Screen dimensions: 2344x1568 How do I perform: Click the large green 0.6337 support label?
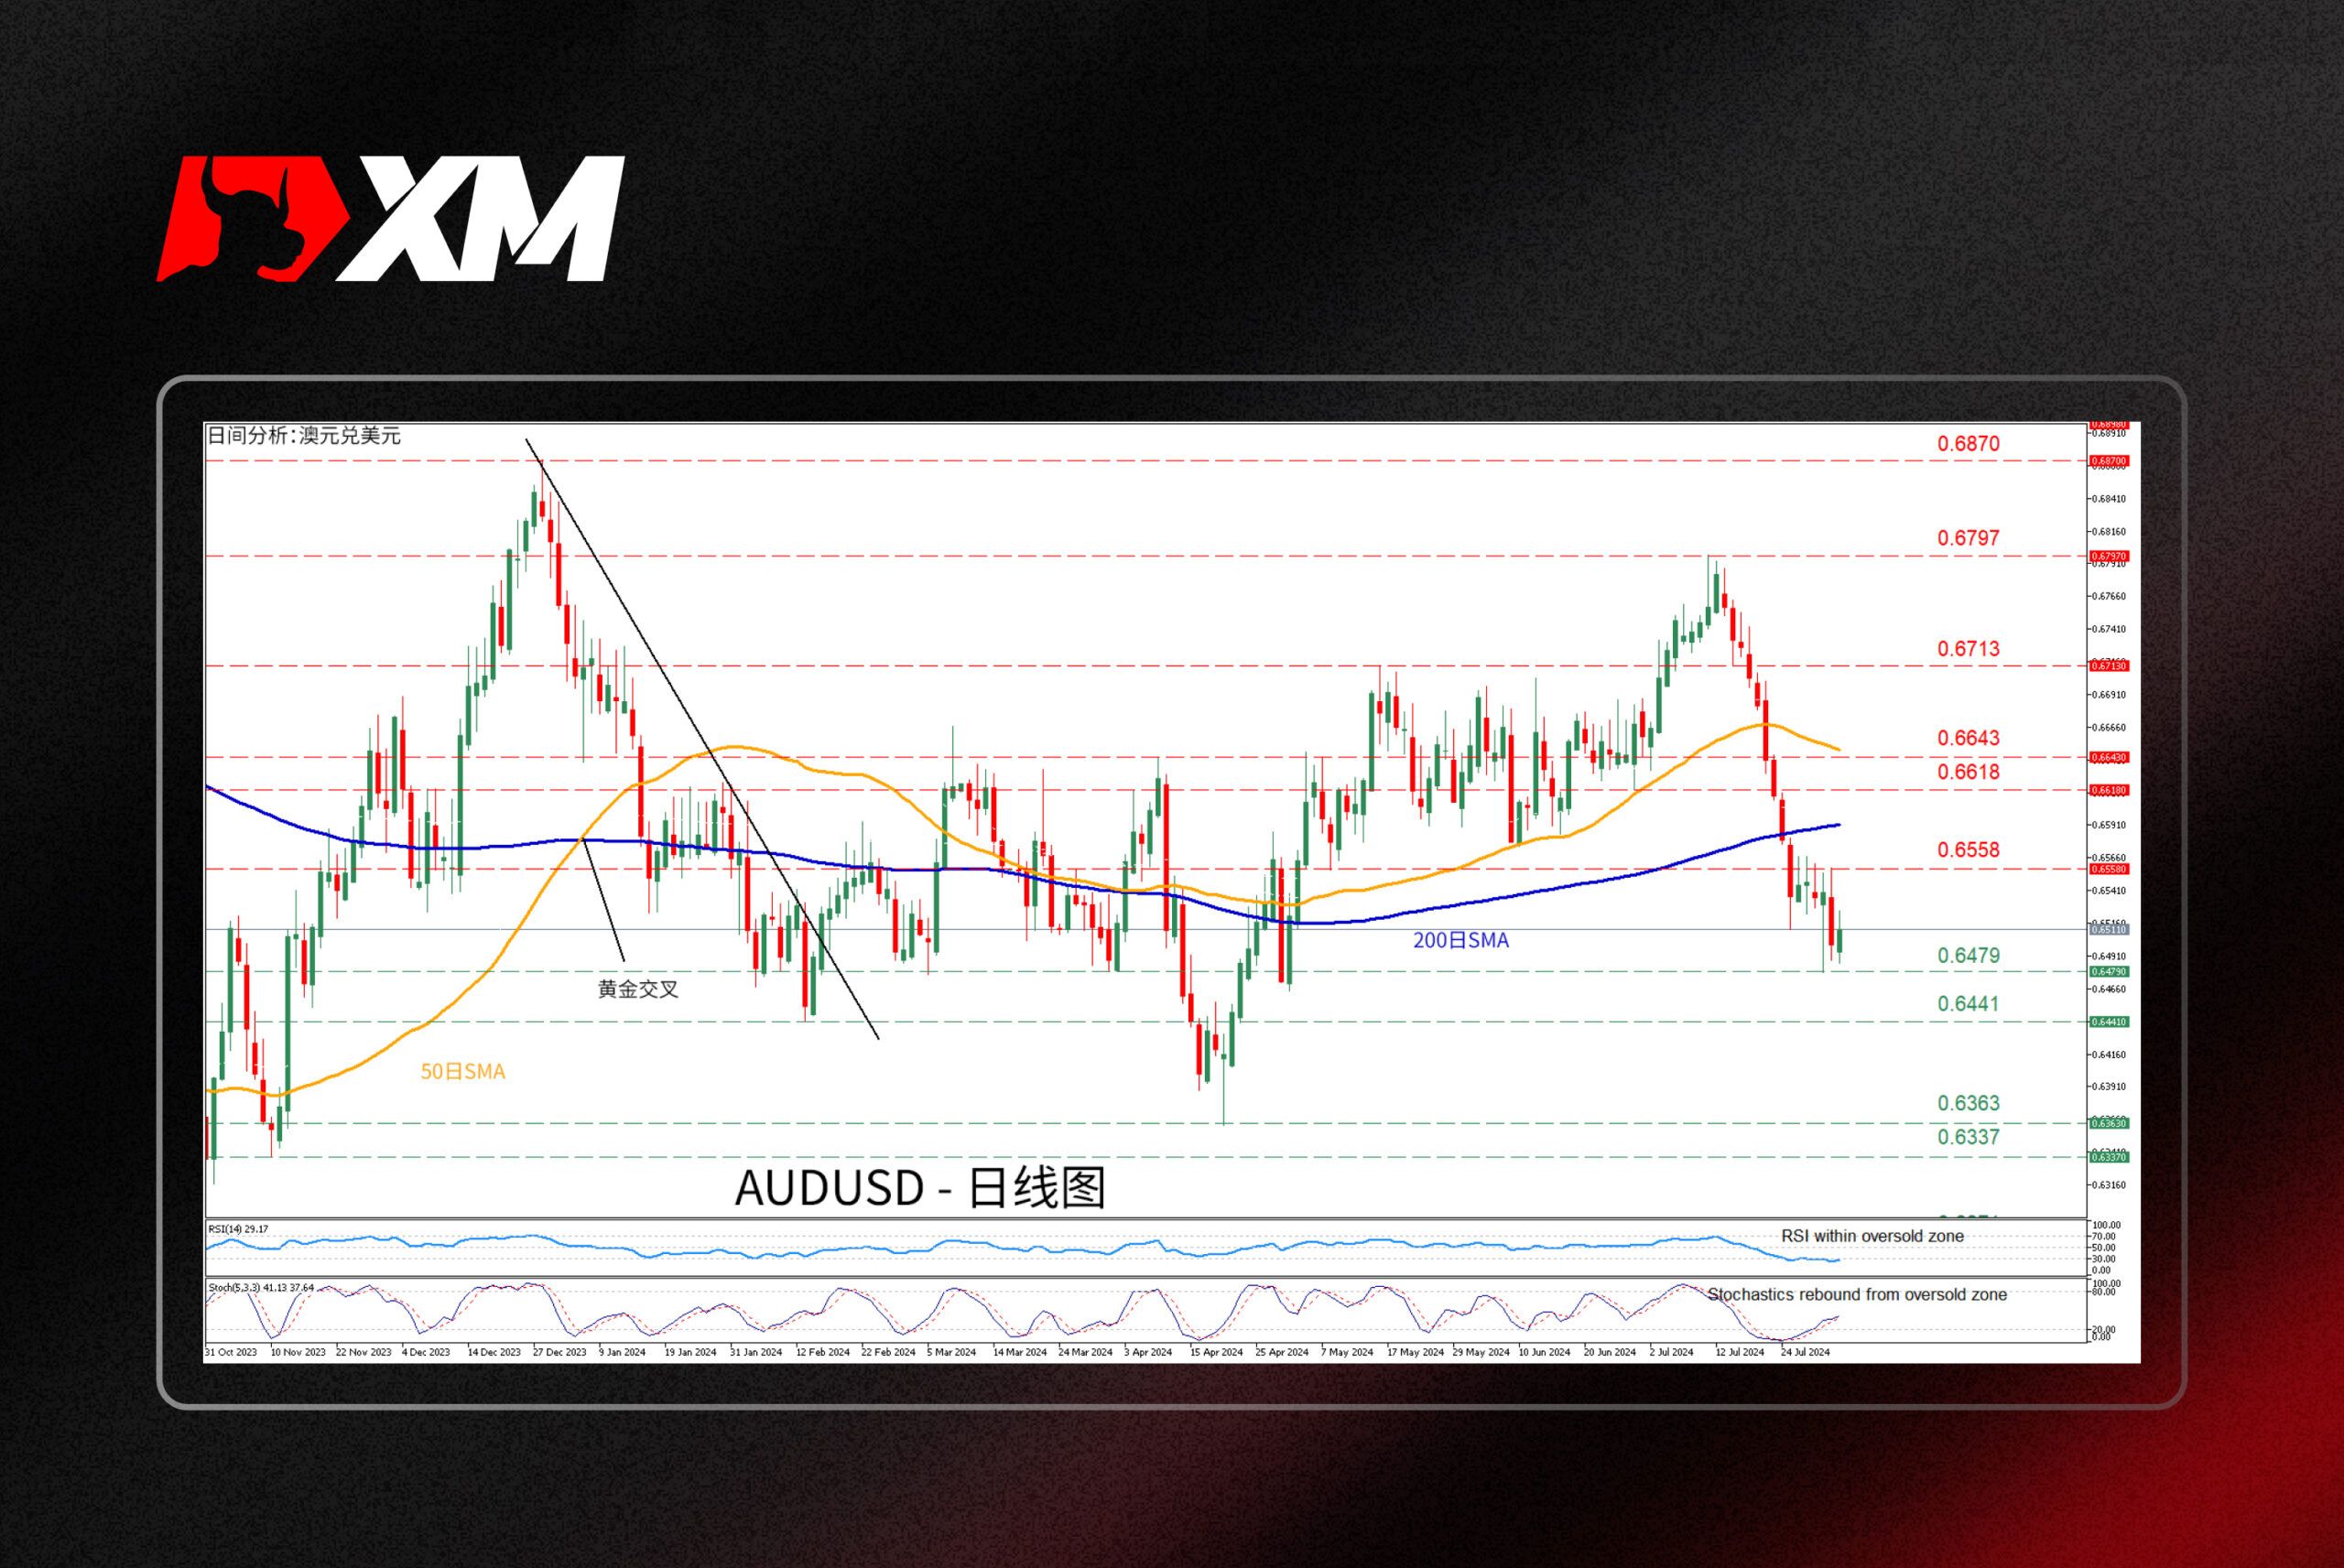(x=1969, y=1137)
